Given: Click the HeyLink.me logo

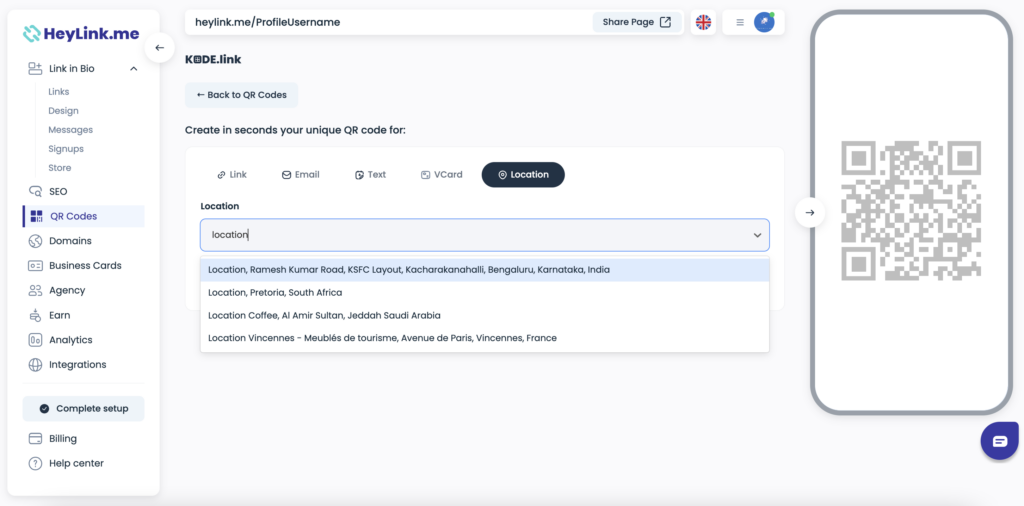Looking at the screenshot, I should pyautogui.click(x=81, y=33).
